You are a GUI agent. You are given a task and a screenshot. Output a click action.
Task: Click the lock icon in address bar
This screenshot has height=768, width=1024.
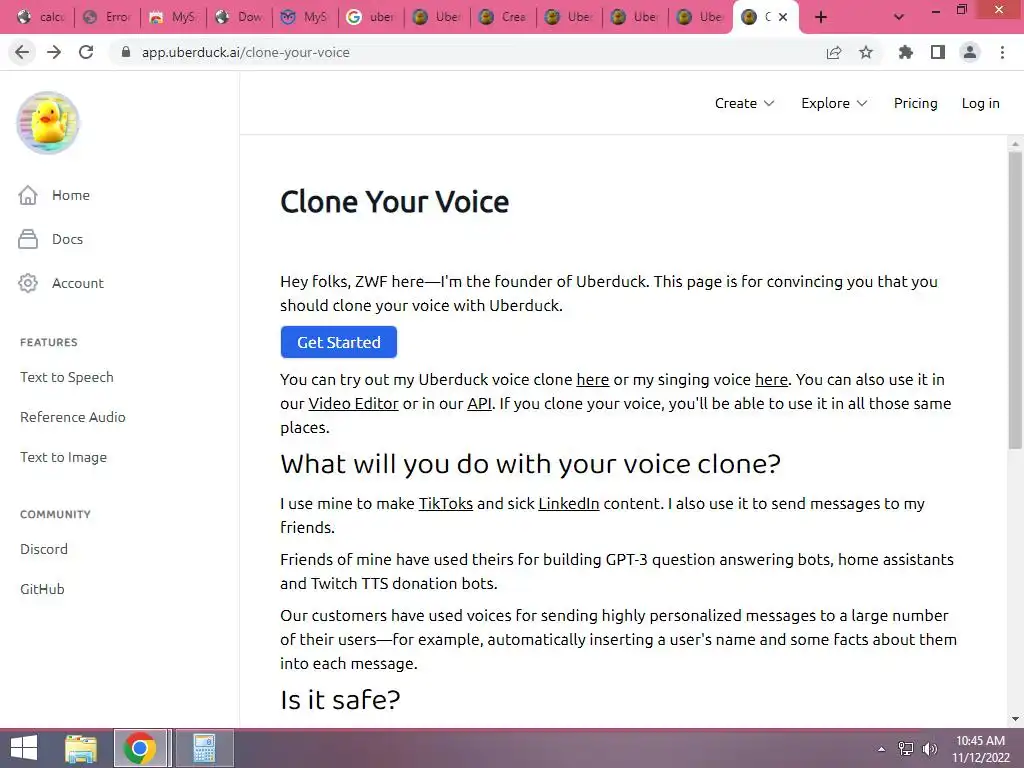coord(126,52)
